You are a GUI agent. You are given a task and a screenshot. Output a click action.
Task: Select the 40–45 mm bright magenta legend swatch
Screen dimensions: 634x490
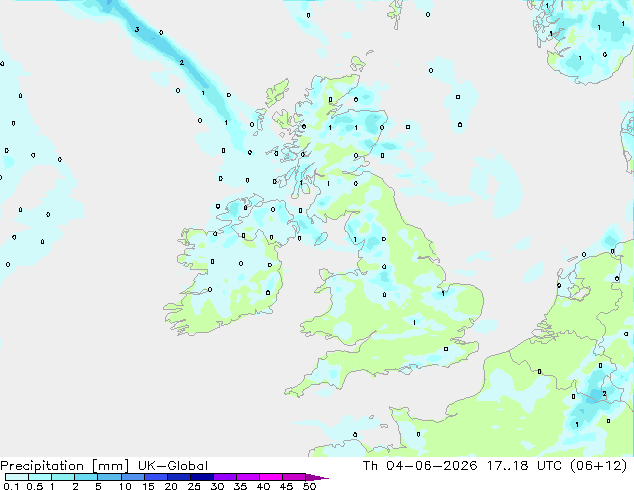click(x=270, y=477)
